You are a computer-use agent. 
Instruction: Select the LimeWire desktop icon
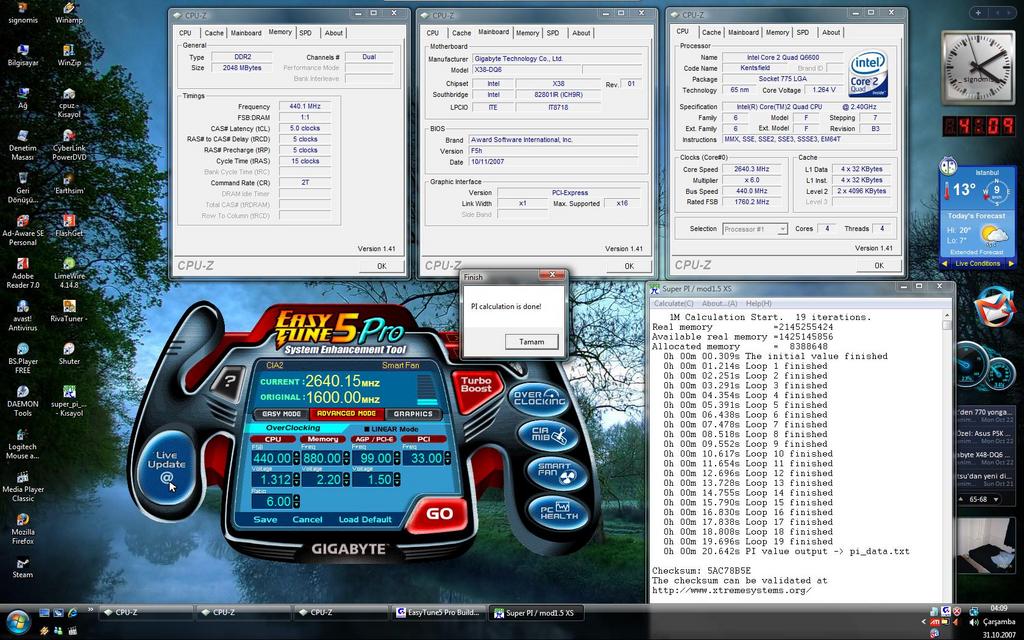coord(69,273)
